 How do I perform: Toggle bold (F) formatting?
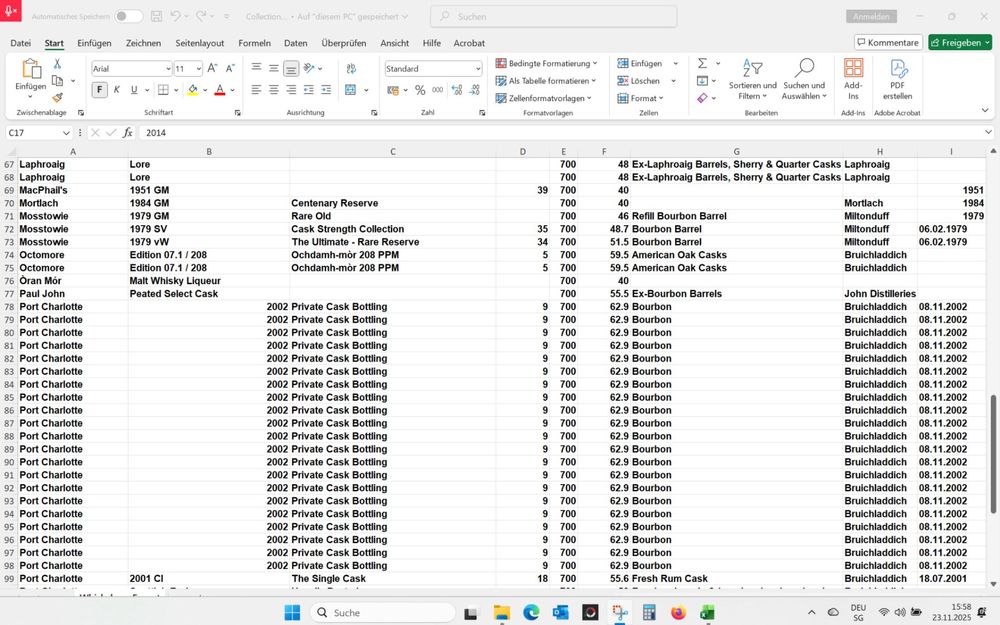click(x=100, y=90)
